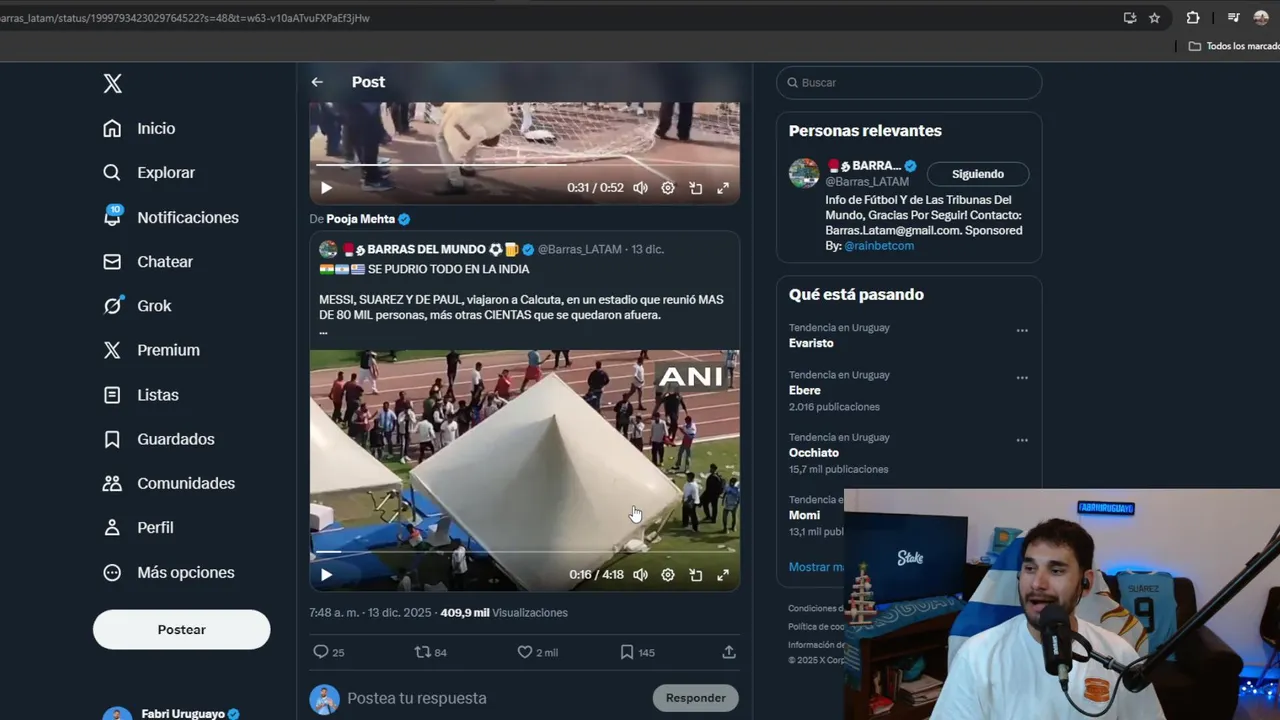Viewport: 1280px width, 720px height.
Task: Expand Más opciones menu
Action: tap(169, 572)
